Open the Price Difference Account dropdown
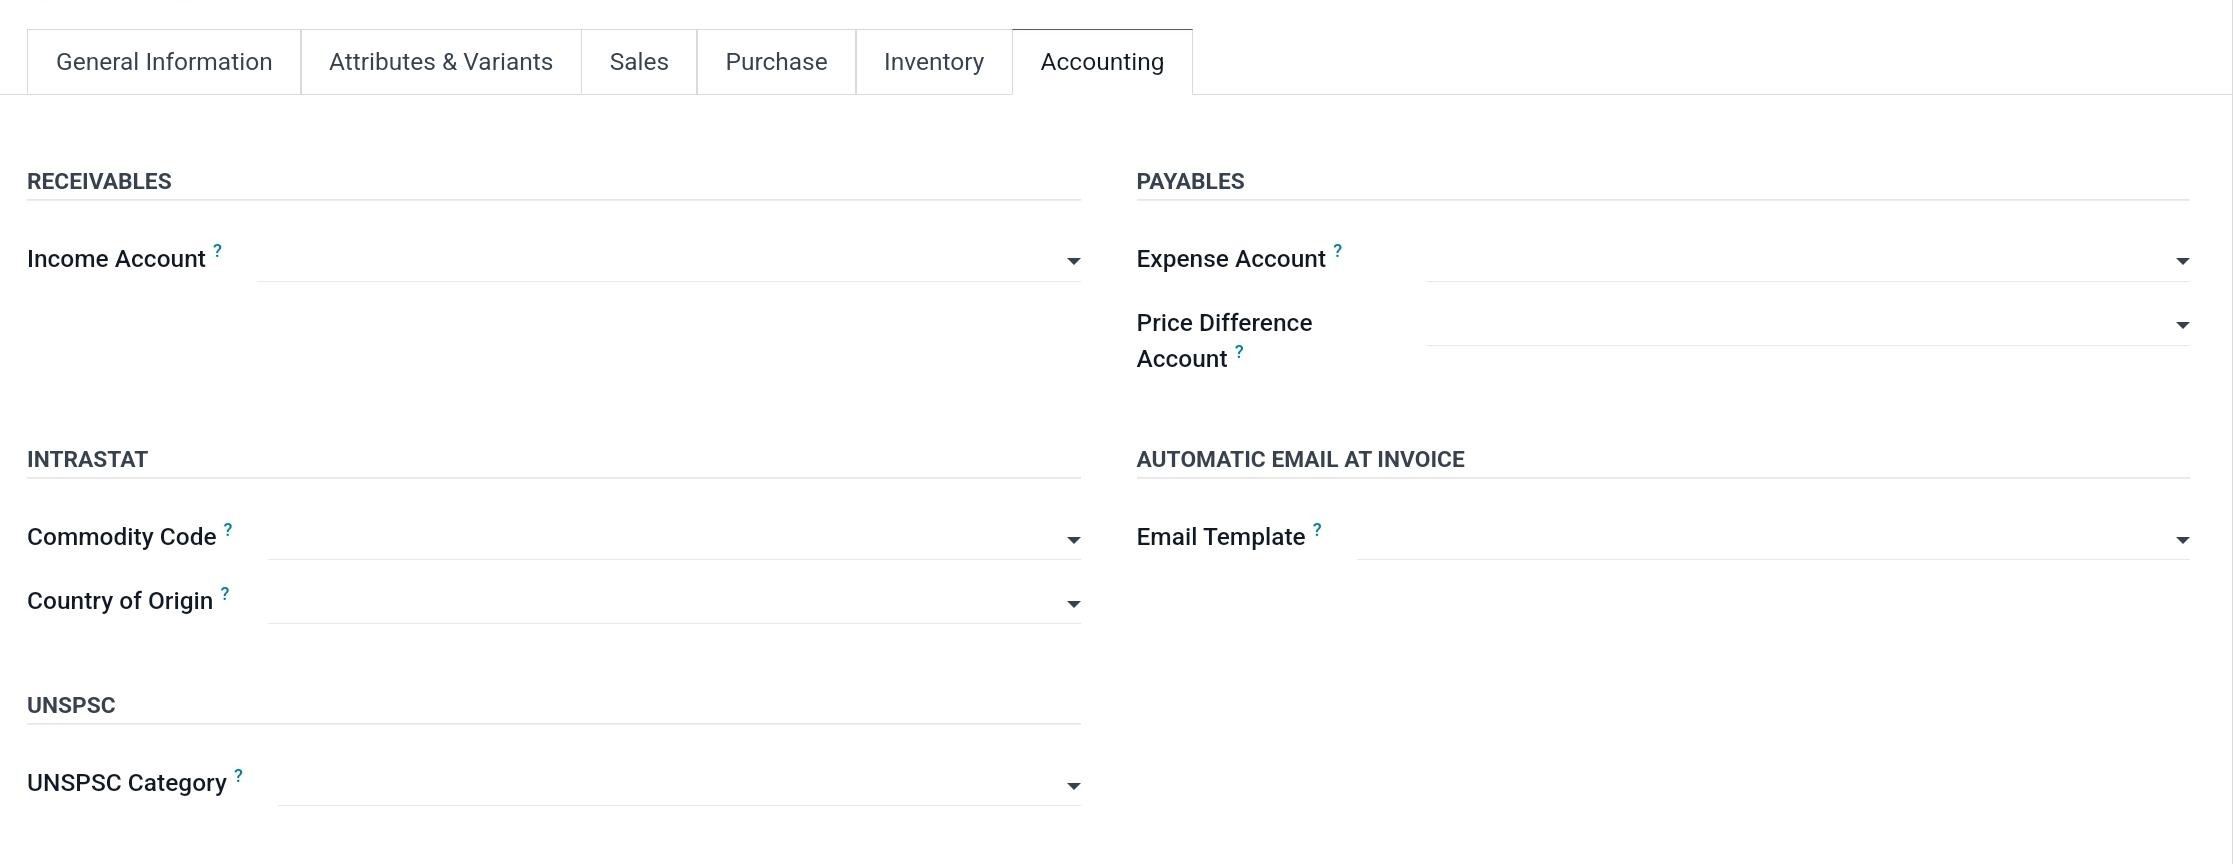This screenshot has height=864, width=2233. coord(2182,325)
